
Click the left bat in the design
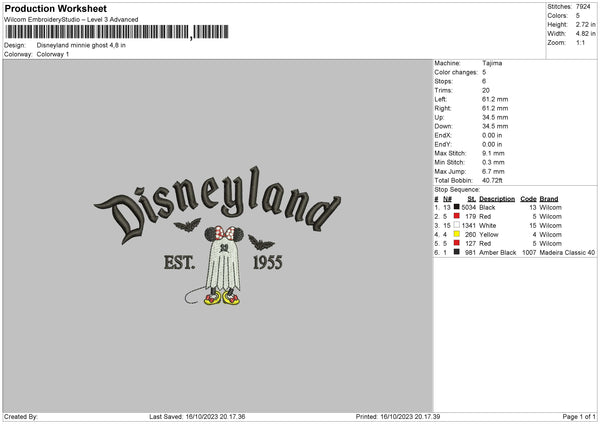188,225
